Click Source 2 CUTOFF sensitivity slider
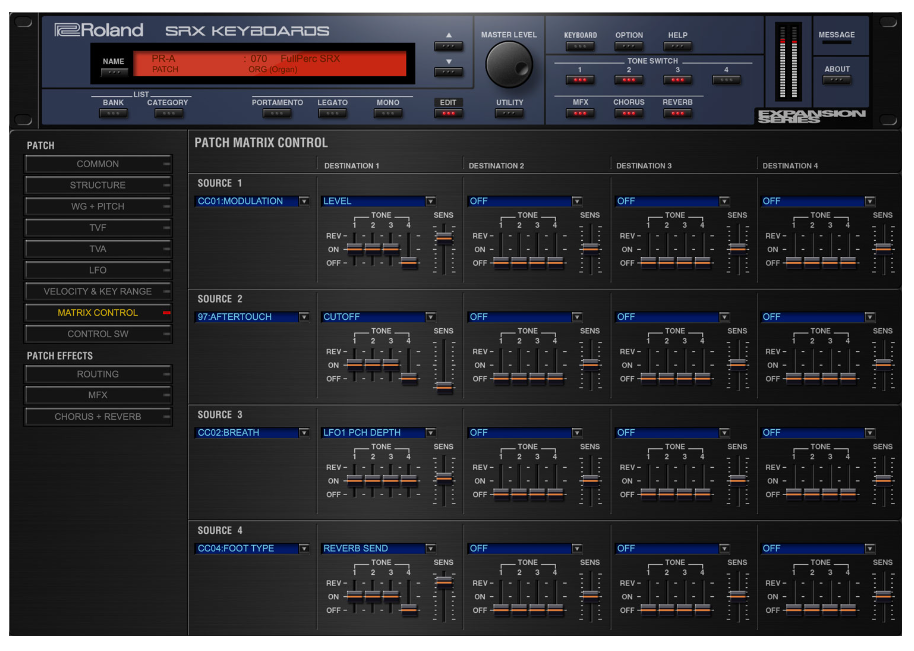Image resolution: width=914 pixels, height=651 pixels. coord(444,386)
